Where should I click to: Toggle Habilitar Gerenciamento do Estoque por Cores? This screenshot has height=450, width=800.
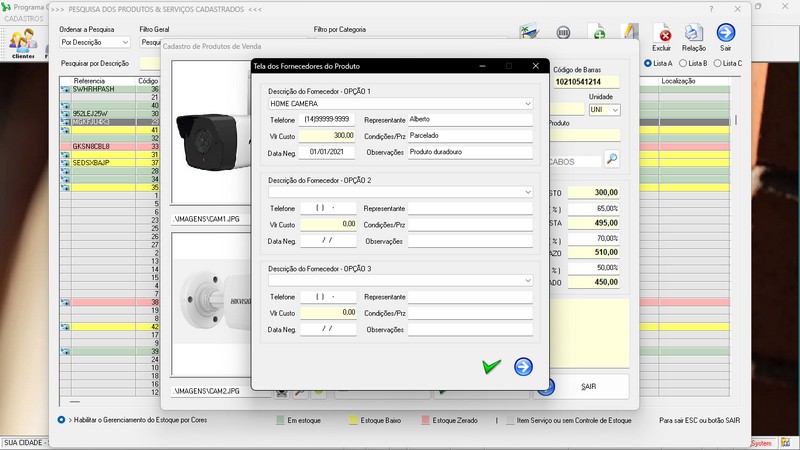click(62, 420)
